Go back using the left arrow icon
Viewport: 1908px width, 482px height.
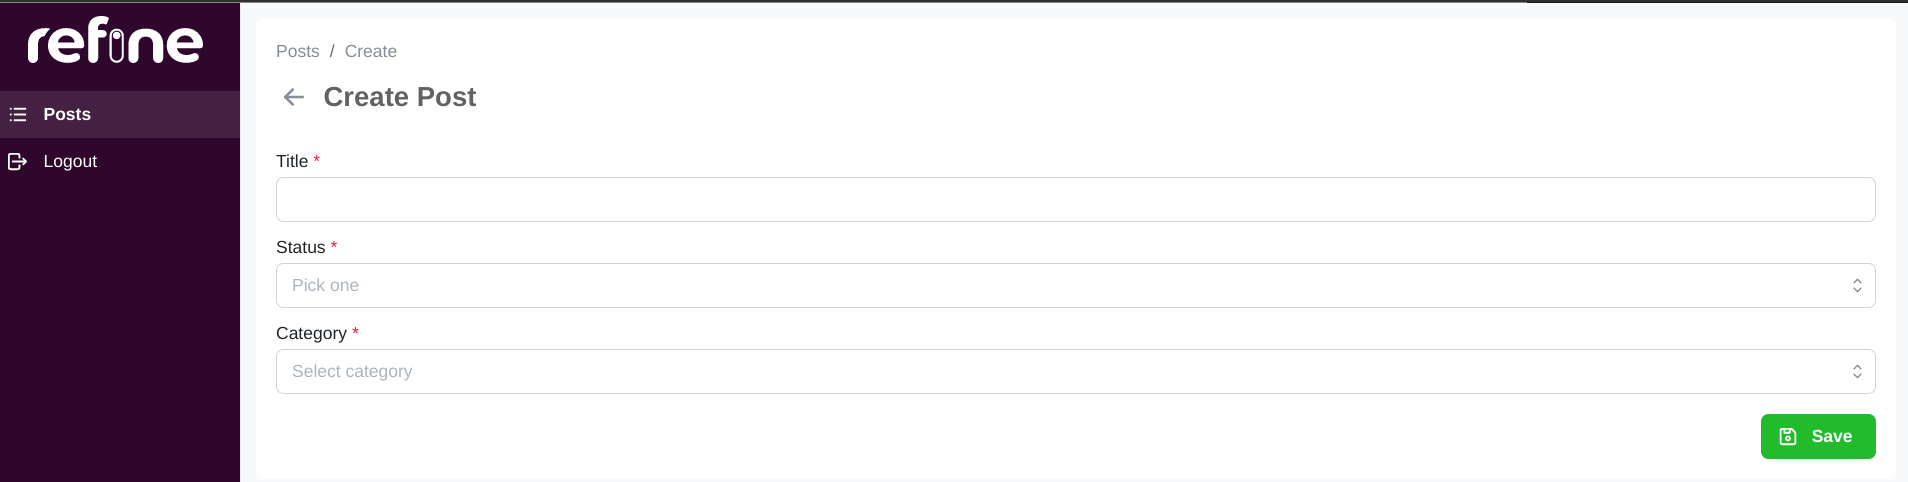[293, 97]
